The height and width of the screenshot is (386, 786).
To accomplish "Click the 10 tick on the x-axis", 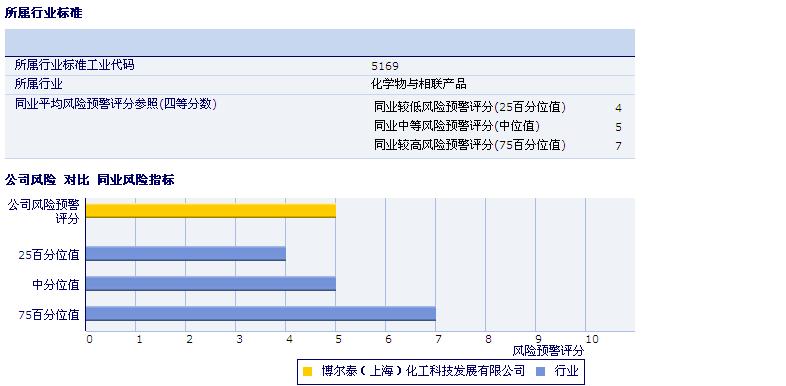I will [x=592, y=339].
